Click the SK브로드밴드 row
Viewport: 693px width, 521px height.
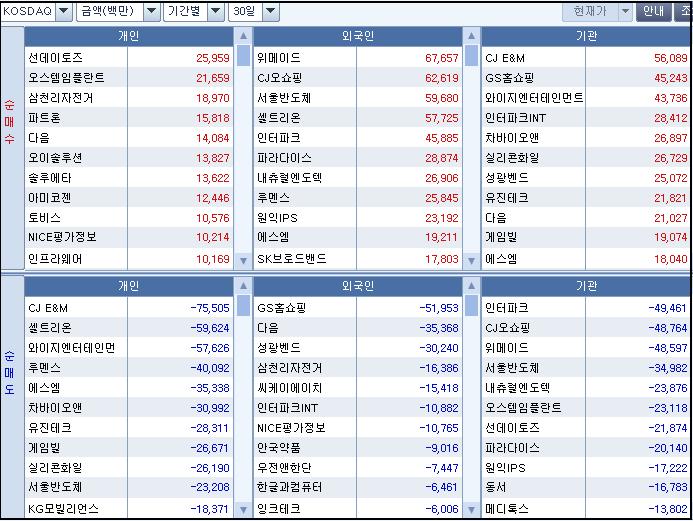(358, 259)
